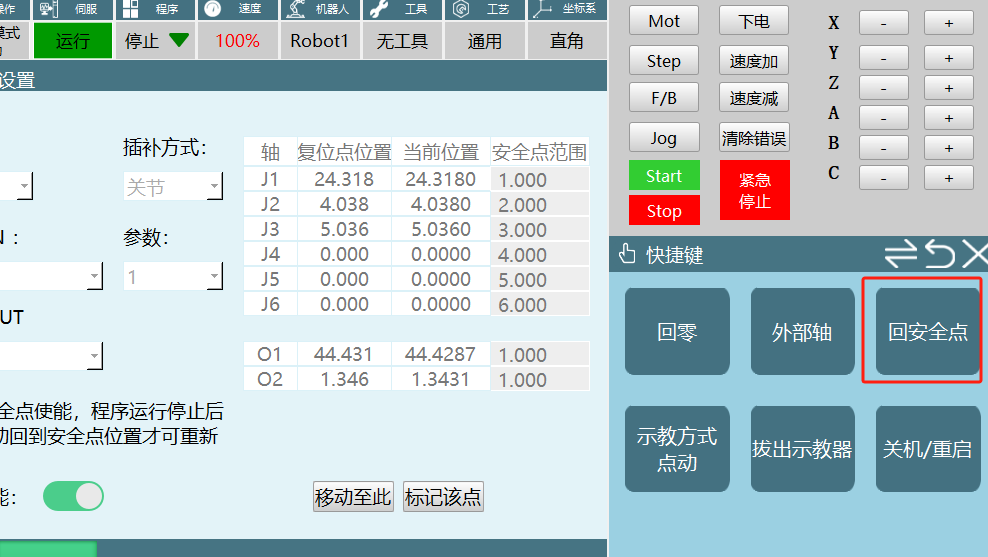Screen dimensions: 988x557
Task: Select the Robot1 indicator
Action: (320, 41)
